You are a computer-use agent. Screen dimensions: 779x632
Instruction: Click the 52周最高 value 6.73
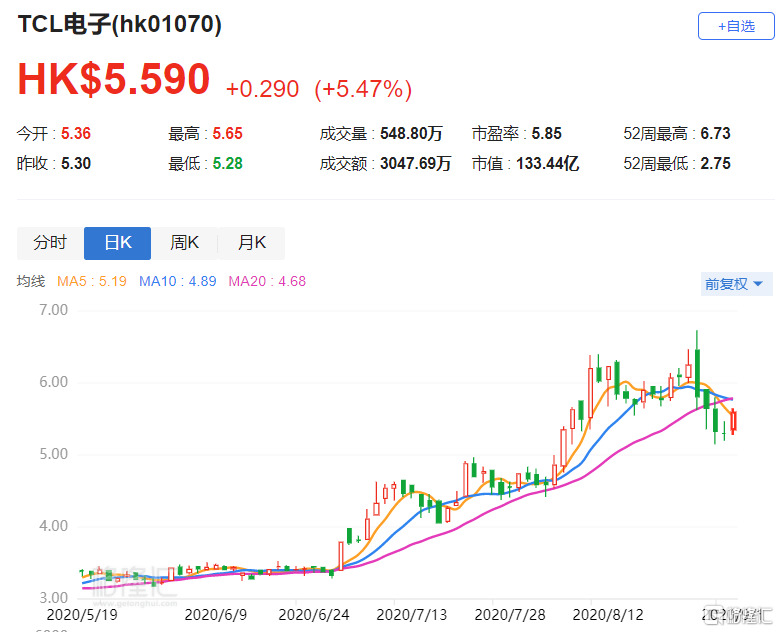point(715,133)
